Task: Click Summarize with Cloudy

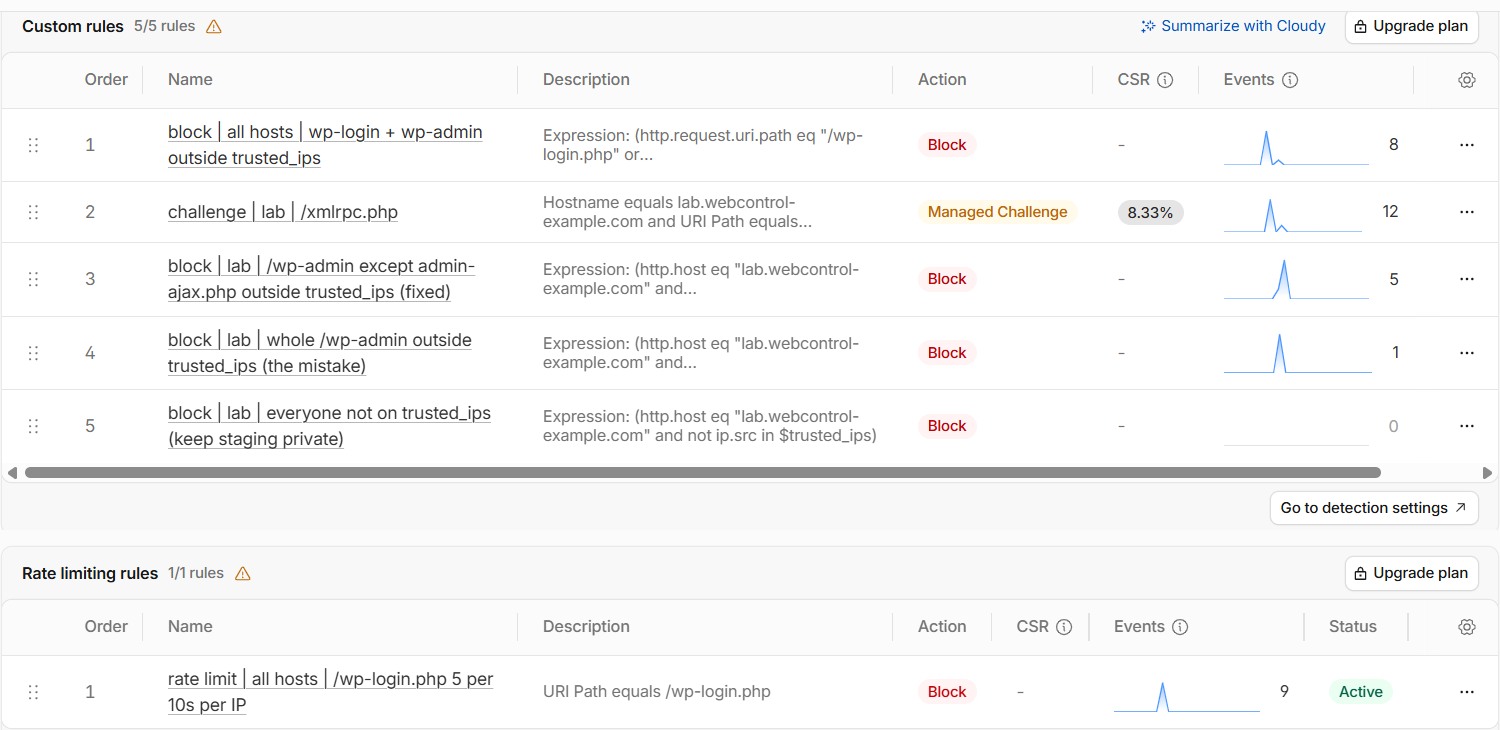Action: tap(1233, 26)
